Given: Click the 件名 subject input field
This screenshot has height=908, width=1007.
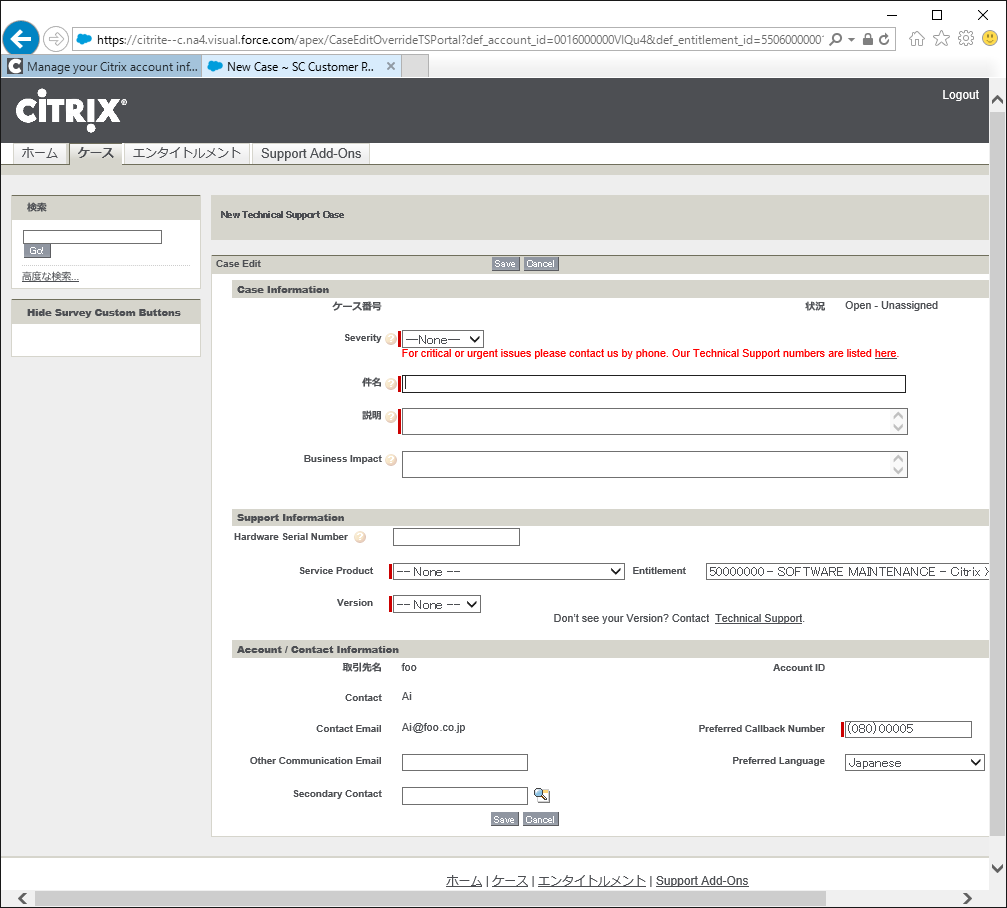Looking at the screenshot, I should point(654,384).
